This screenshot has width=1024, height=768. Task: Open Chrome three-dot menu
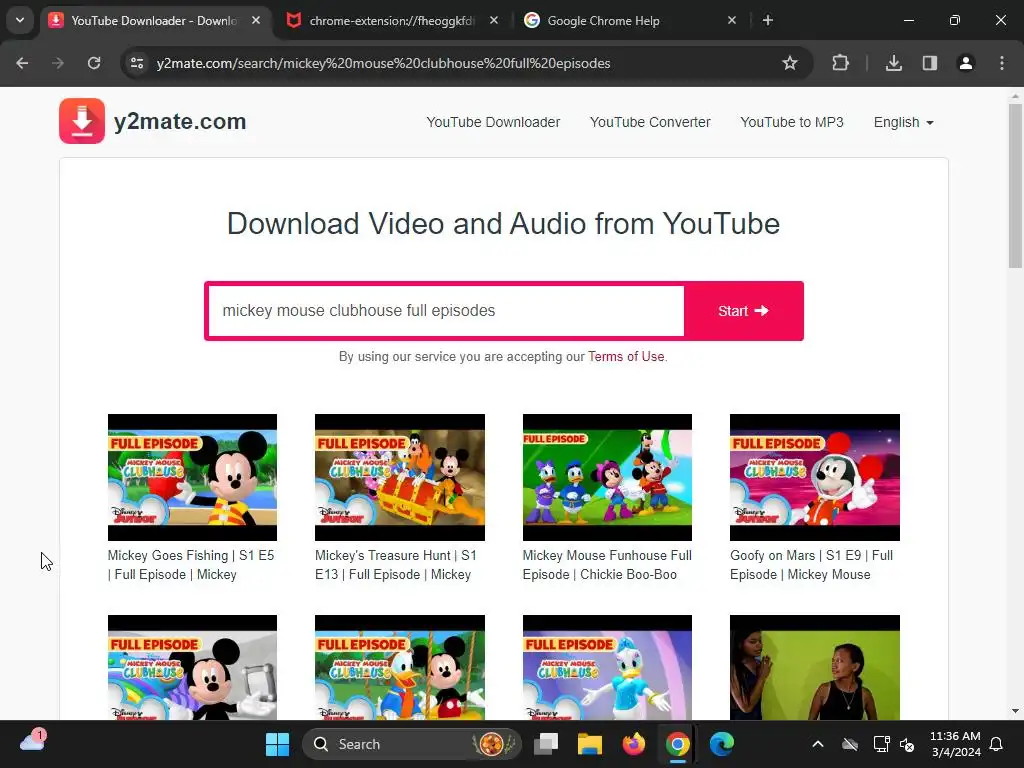(1001, 63)
